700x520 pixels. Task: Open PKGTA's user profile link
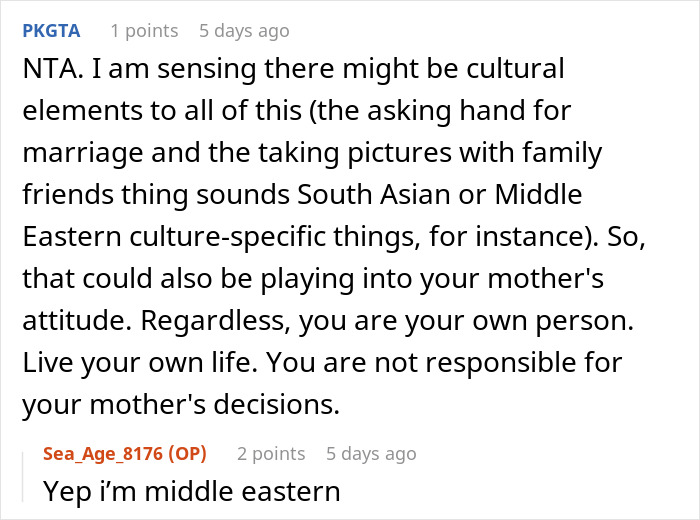[x=51, y=31]
